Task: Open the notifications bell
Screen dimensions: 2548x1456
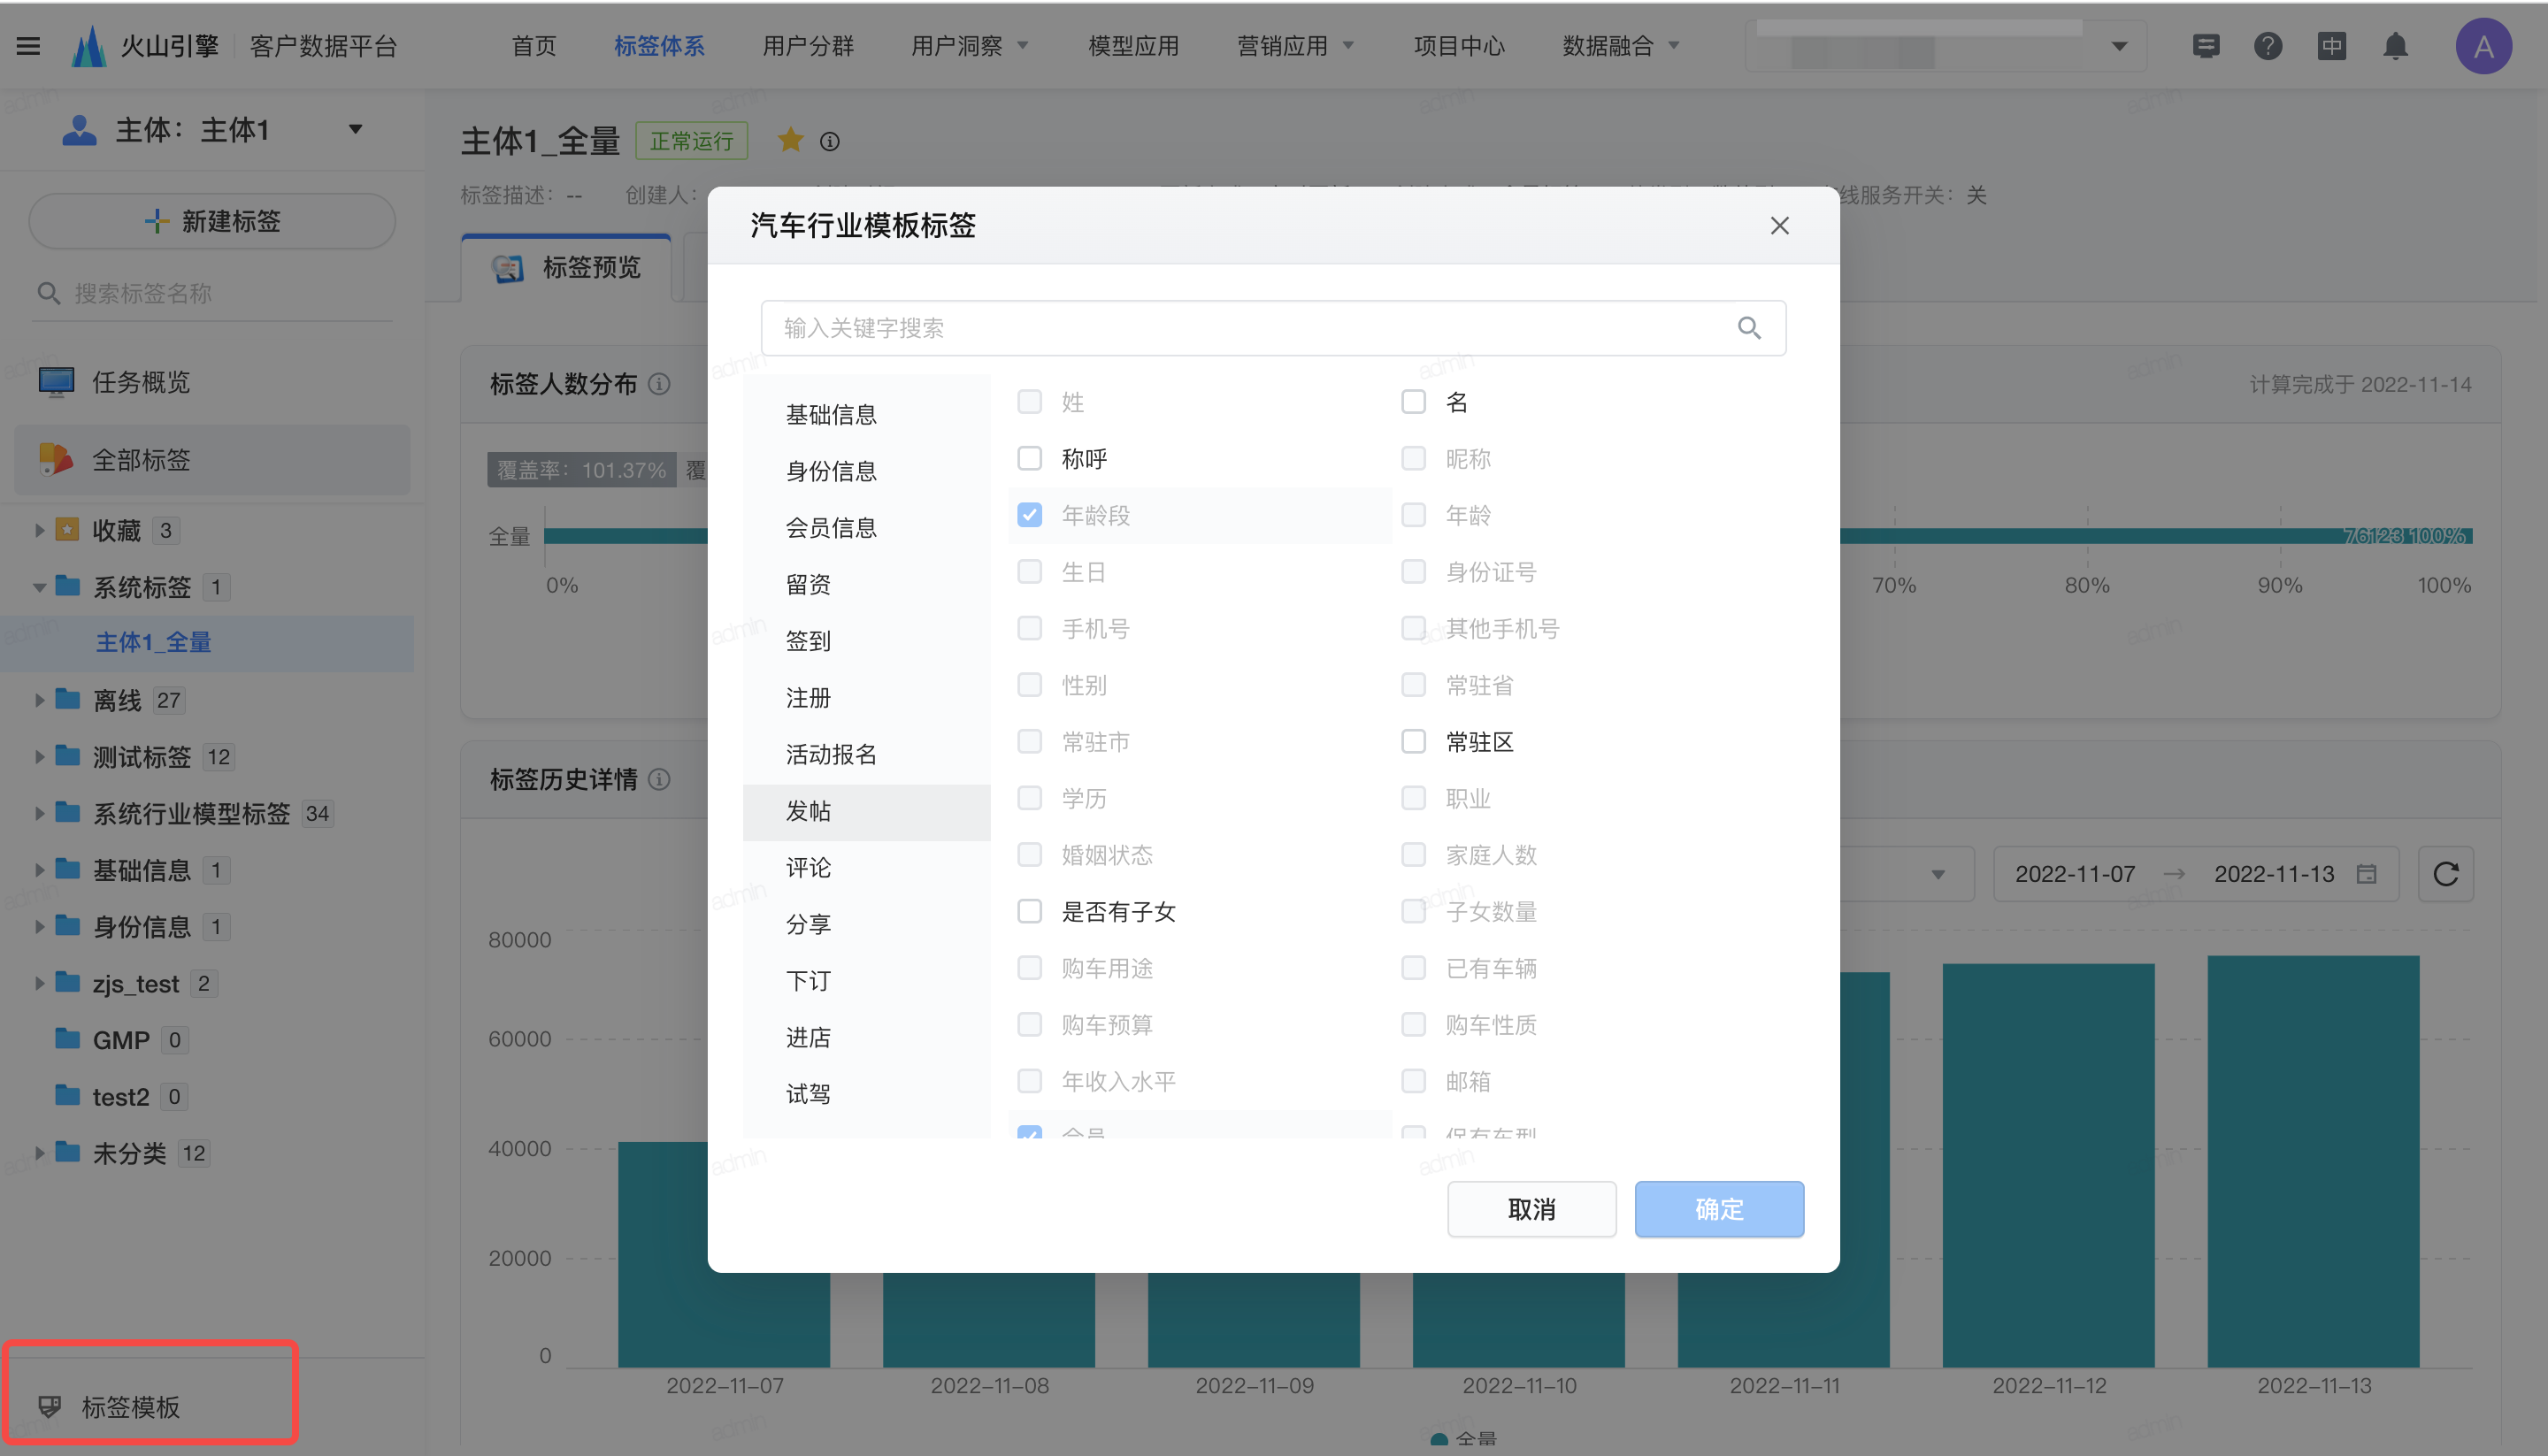Action: pyautogui.click(x=2395, y=46)
